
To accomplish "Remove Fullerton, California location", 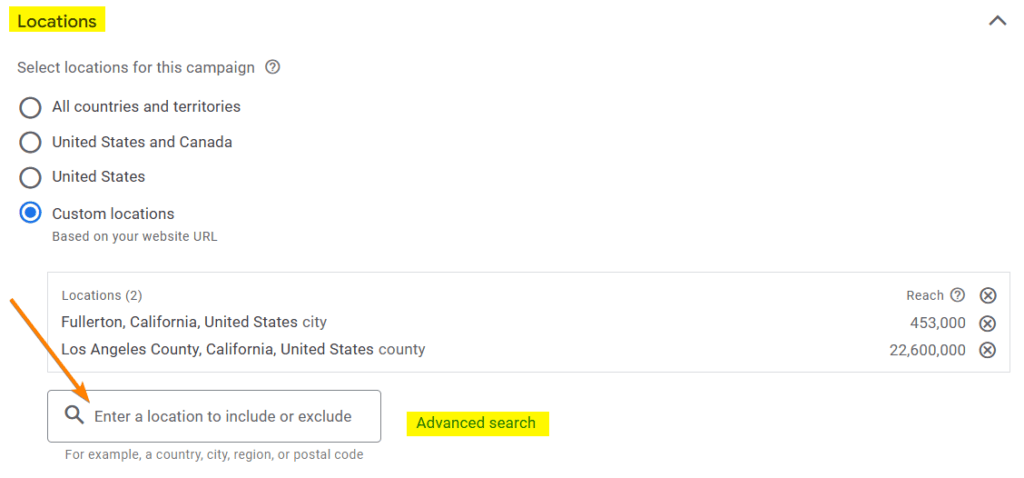I will point(987,323).
